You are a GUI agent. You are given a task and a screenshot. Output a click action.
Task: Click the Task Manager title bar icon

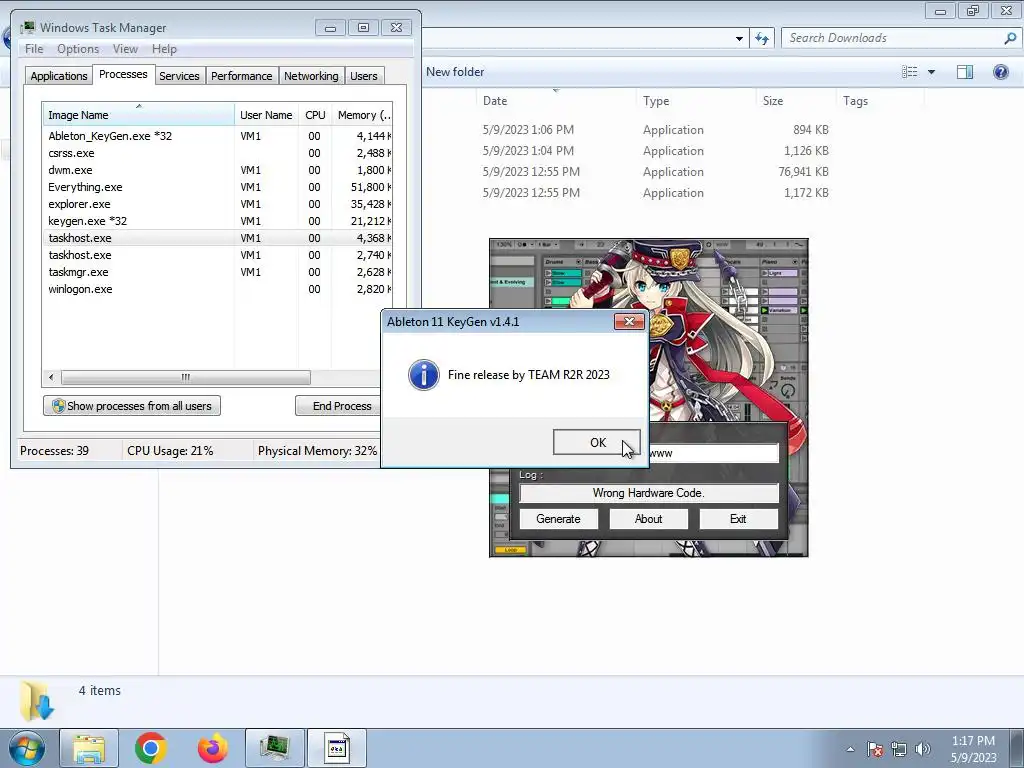click(27, 27)
